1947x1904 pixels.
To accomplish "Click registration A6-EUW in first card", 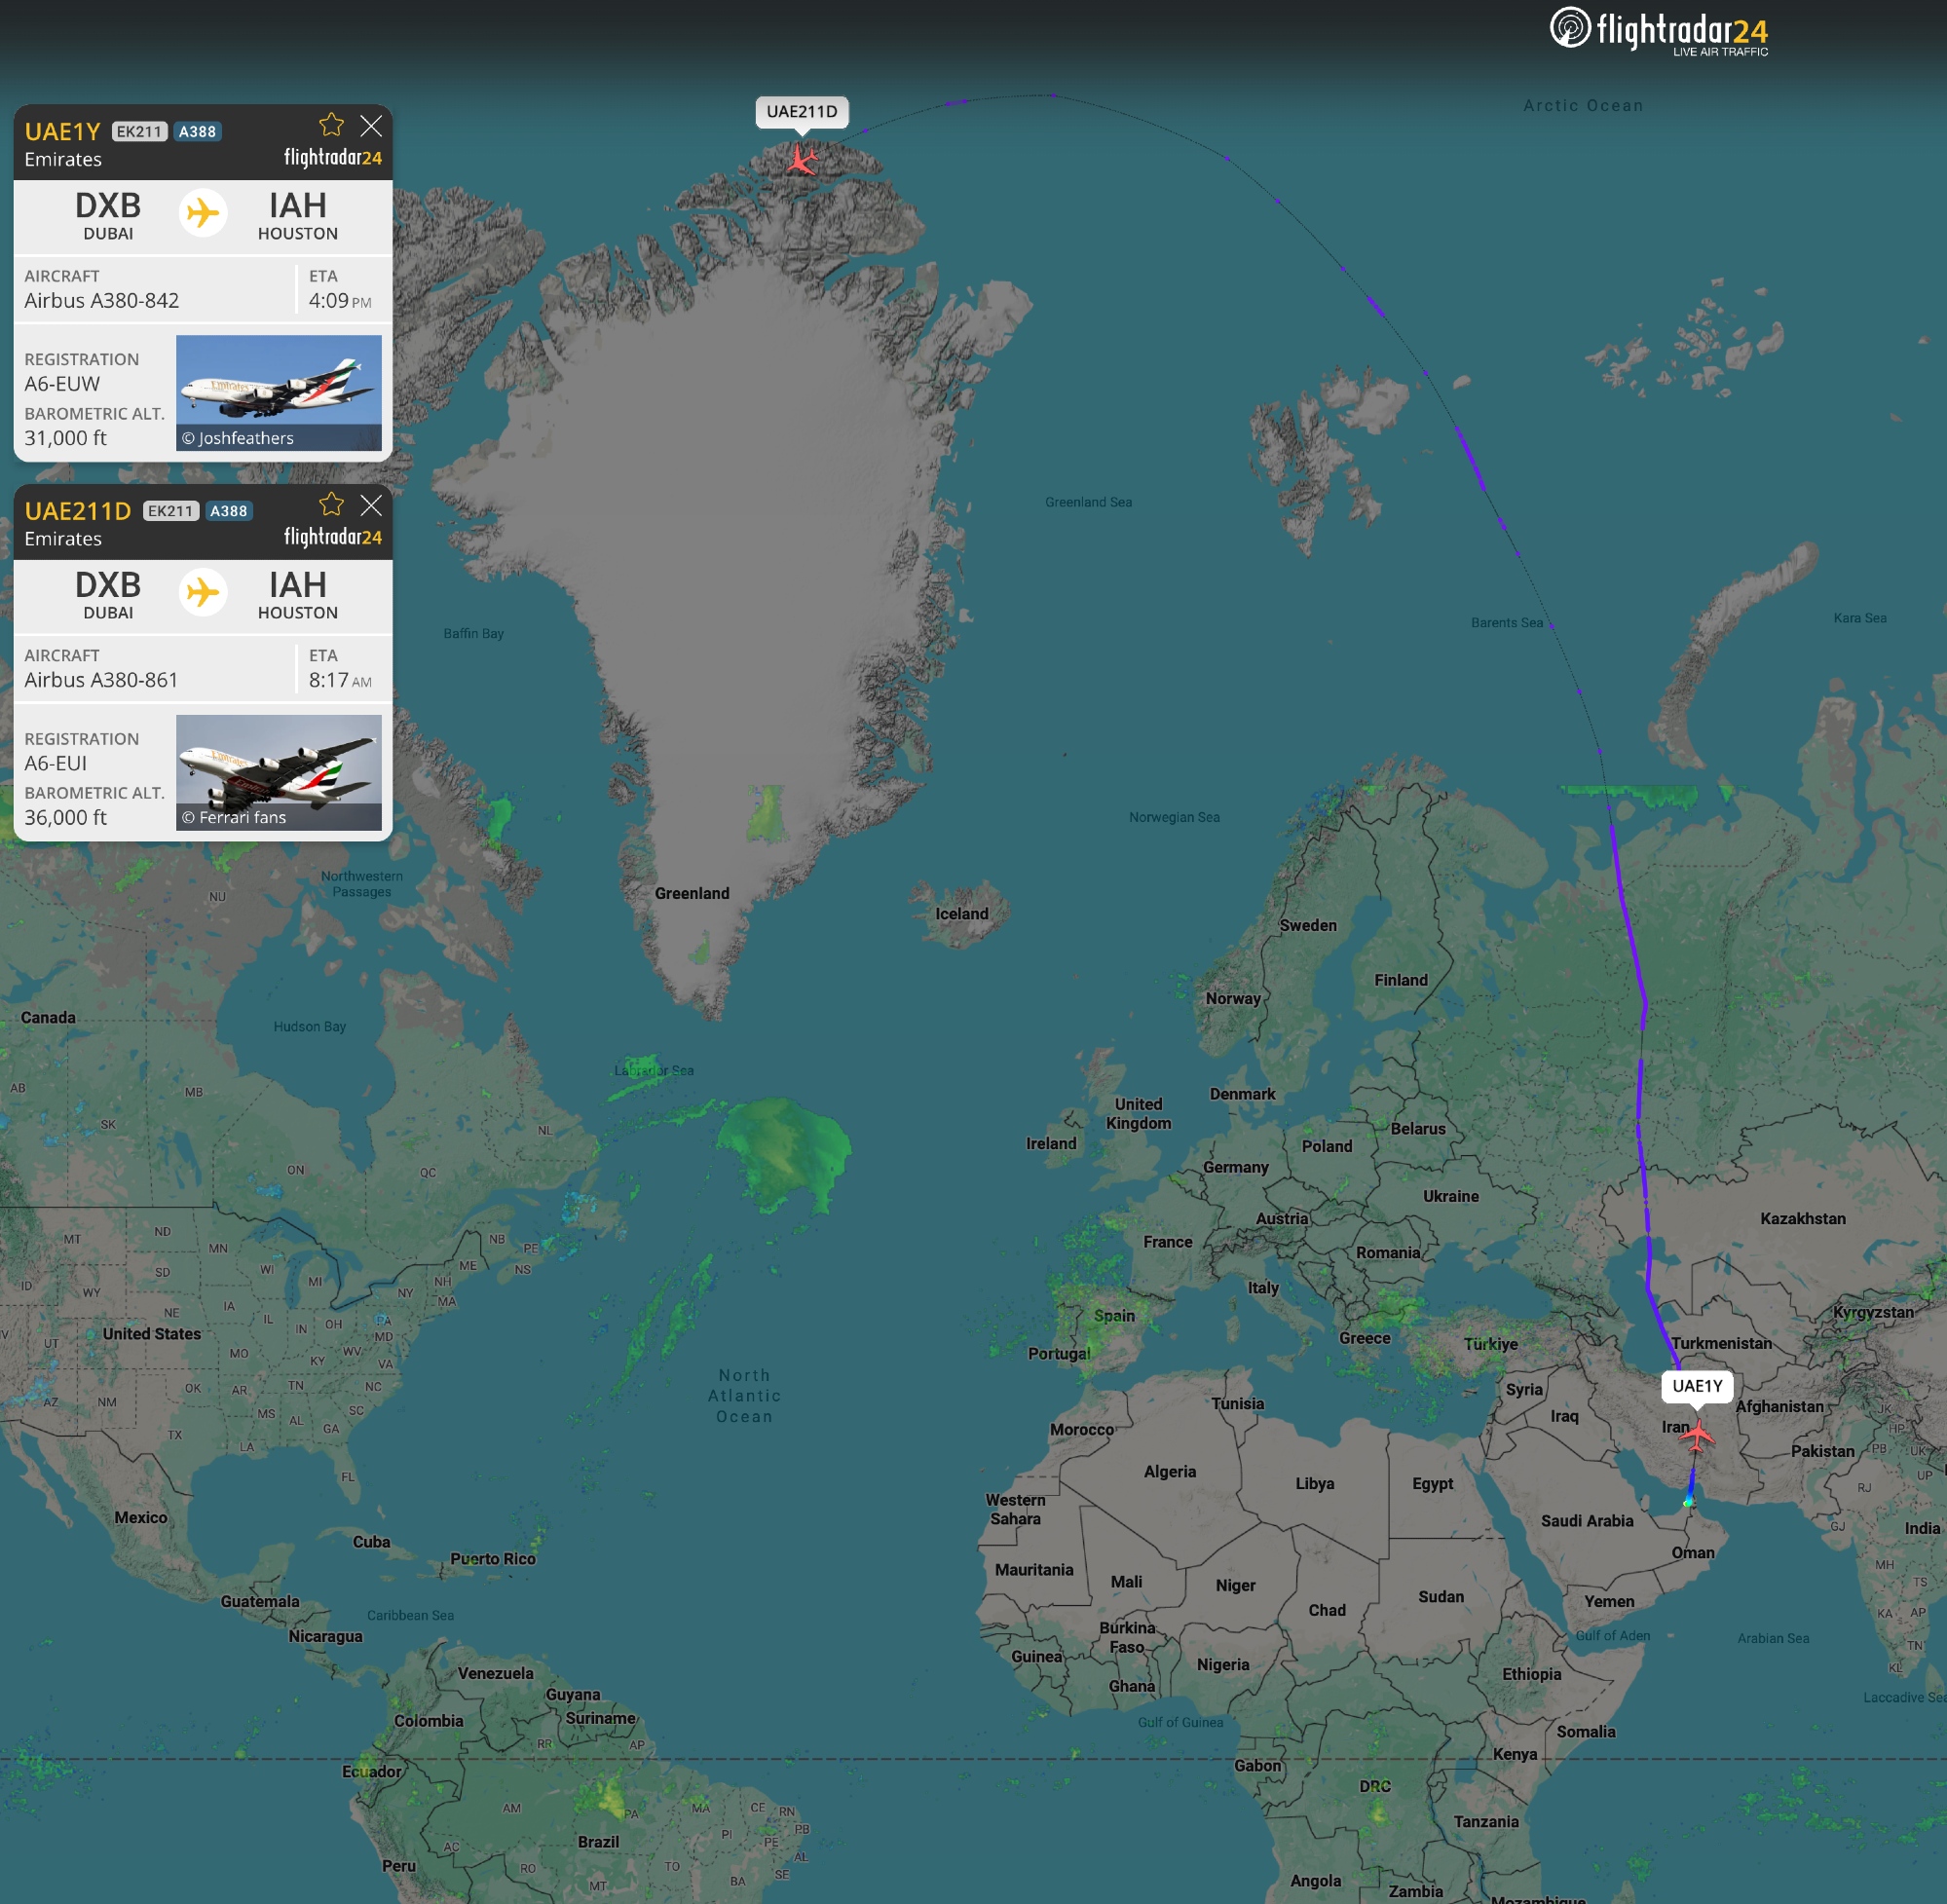I will point(62,384).
